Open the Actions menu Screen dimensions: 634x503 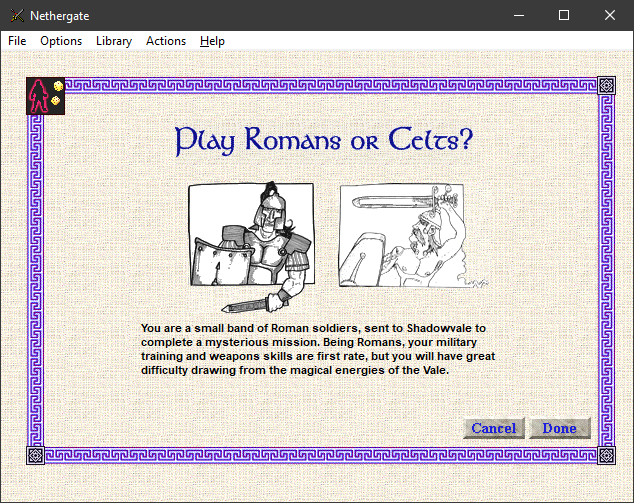tap(166, 41)
